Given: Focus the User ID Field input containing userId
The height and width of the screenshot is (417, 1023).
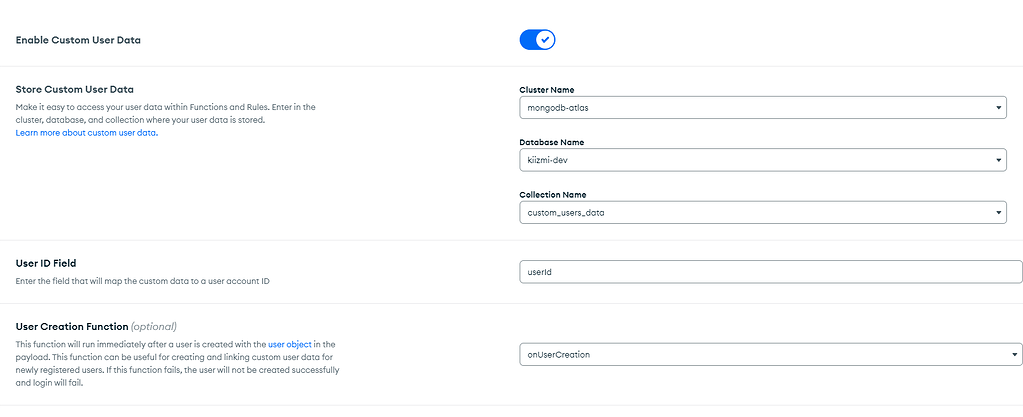Looking at the screenshot, I should pos(770,272).
